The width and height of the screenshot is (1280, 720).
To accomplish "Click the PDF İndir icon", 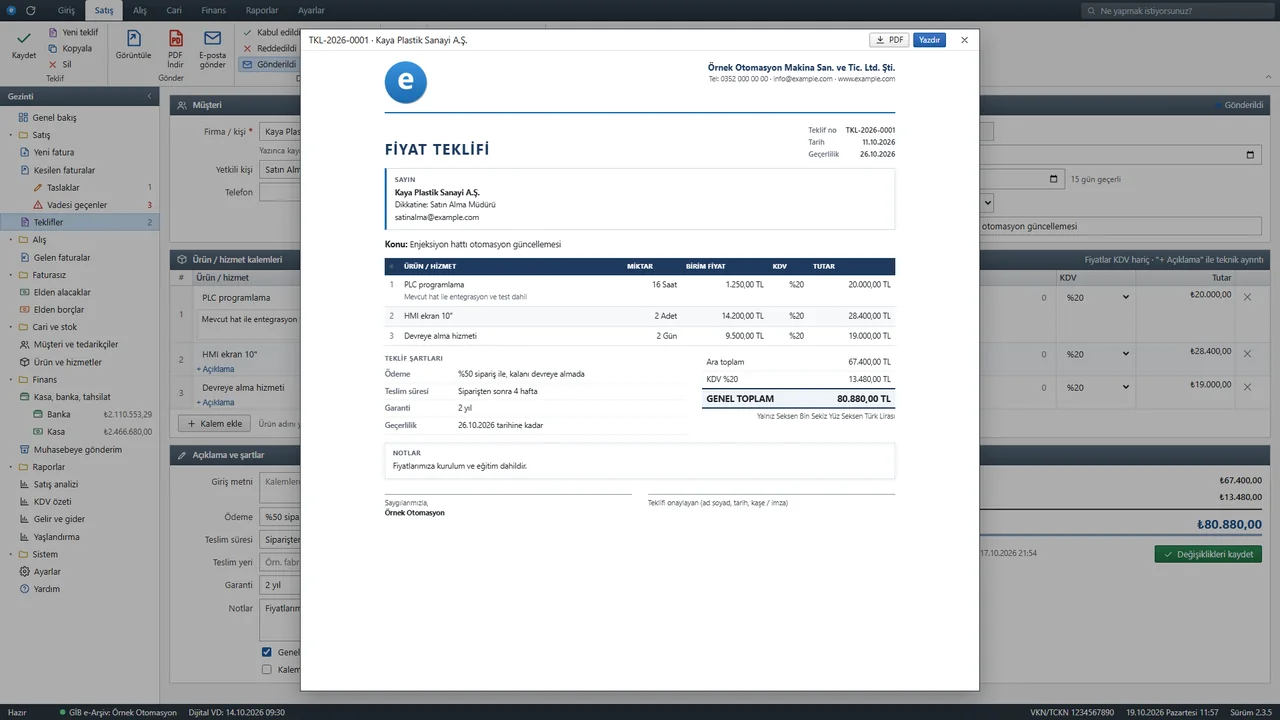I will pos(176,38).
